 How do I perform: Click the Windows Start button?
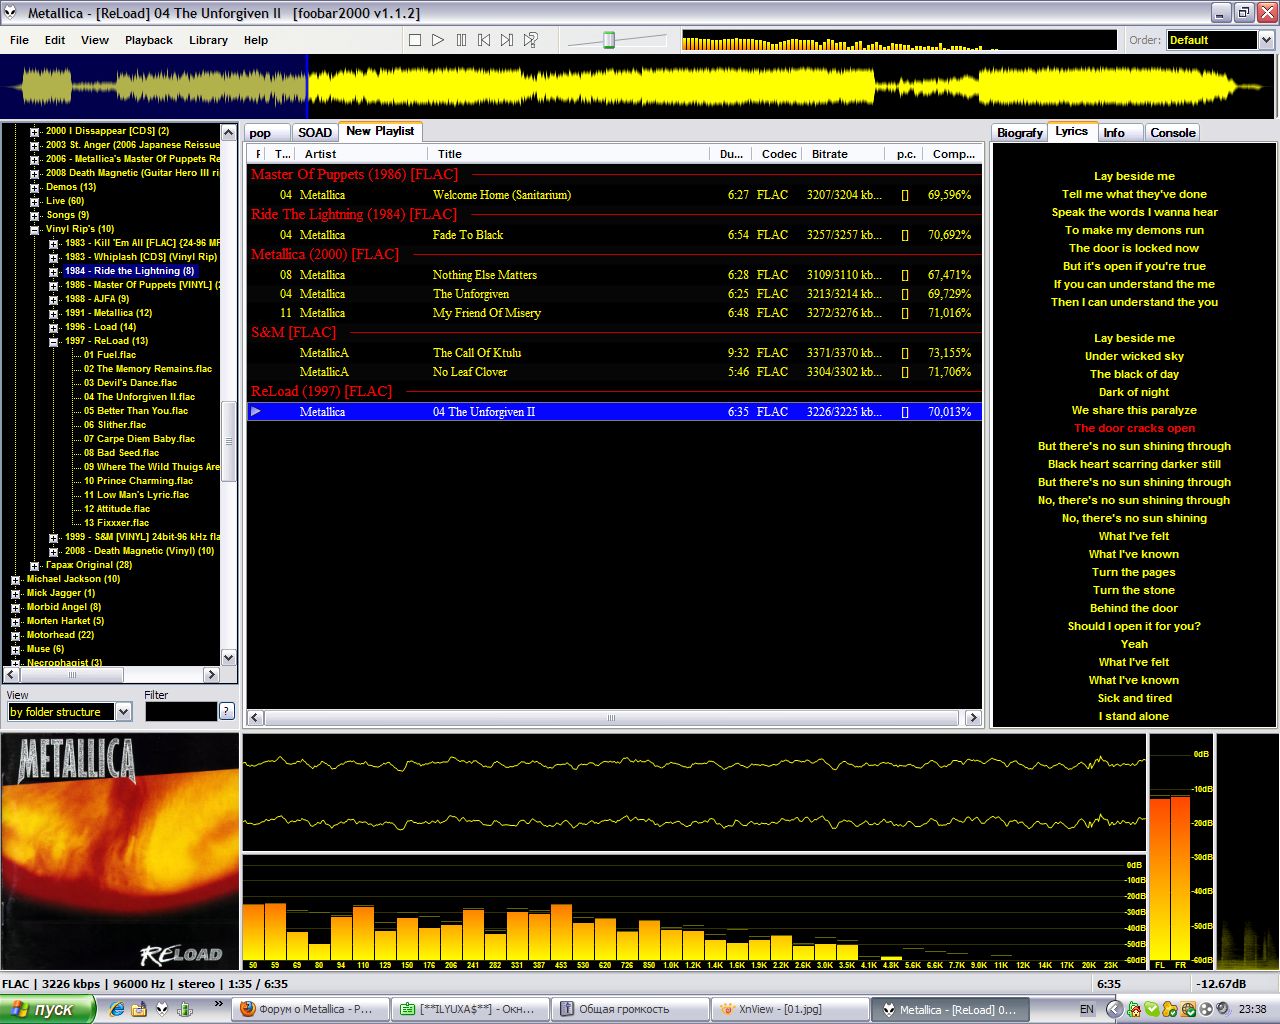coord(47,1009)
